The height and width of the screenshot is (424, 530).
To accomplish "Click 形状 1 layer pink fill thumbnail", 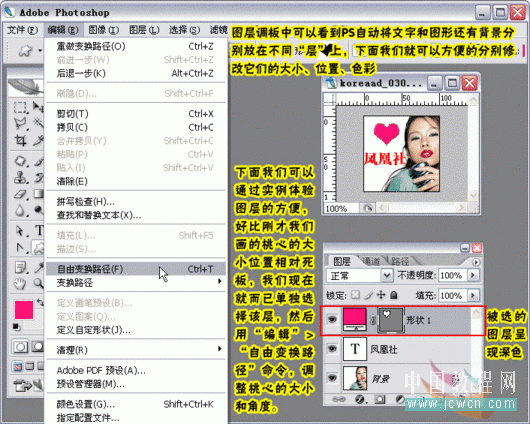I will tap(355, 319).
